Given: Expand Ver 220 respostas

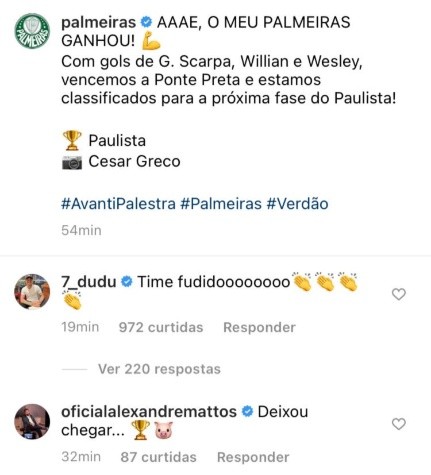Looking at the screenshot, I should (159, 369).
